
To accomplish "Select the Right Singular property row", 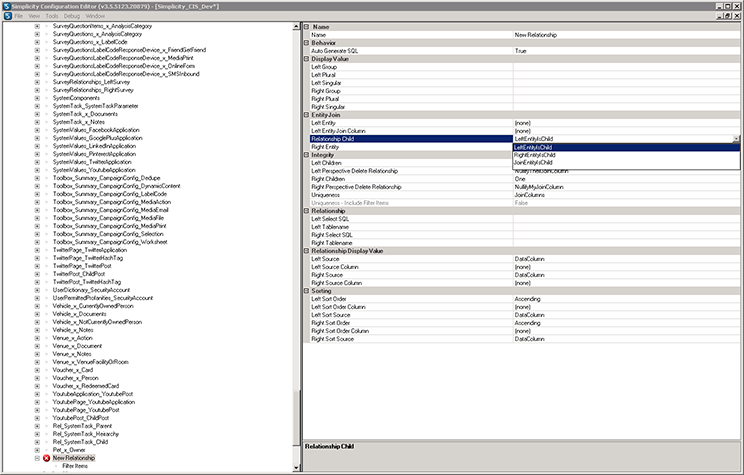I will 525,107.
